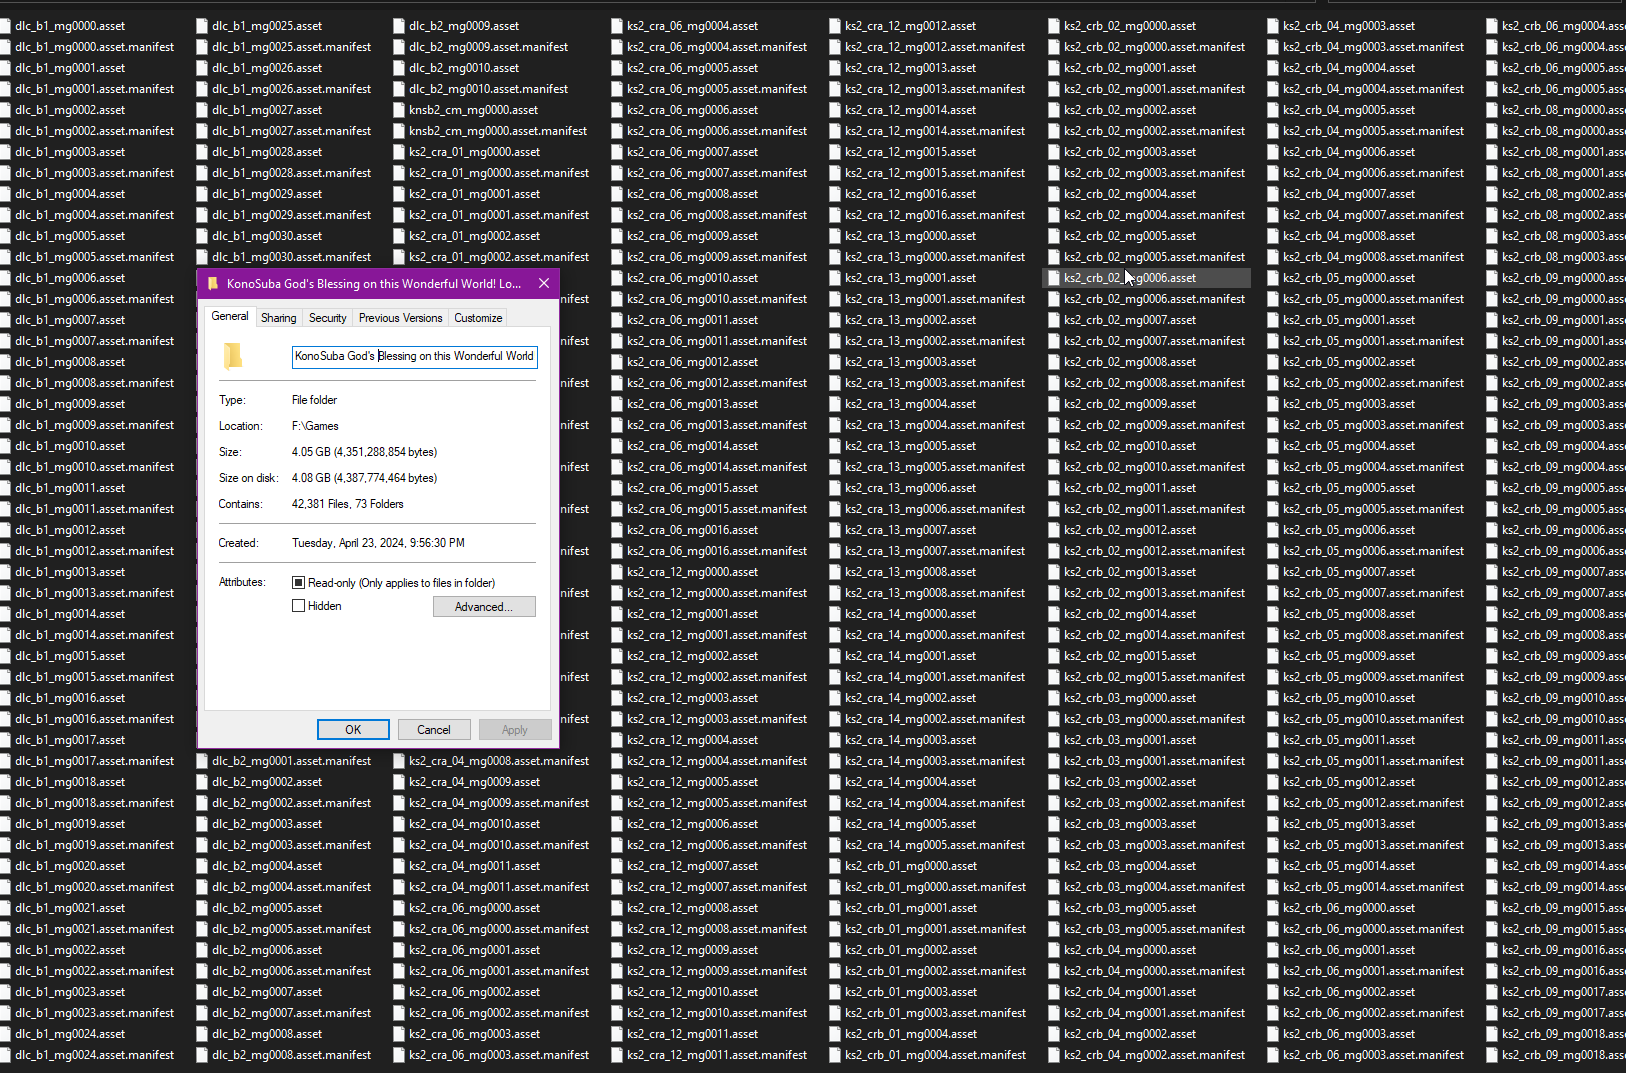Select file icon of ks2_crb_04_mg0003.asset
This screenshot has width=1626, height=1073.
pyautogui.click(x=1273, y=26)
